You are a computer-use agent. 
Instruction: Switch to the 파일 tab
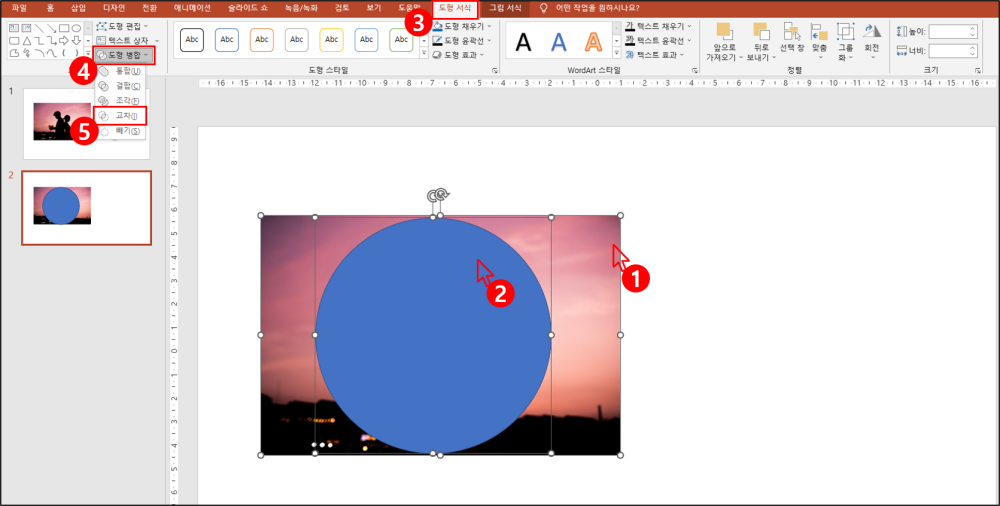[x=19, y=8]
